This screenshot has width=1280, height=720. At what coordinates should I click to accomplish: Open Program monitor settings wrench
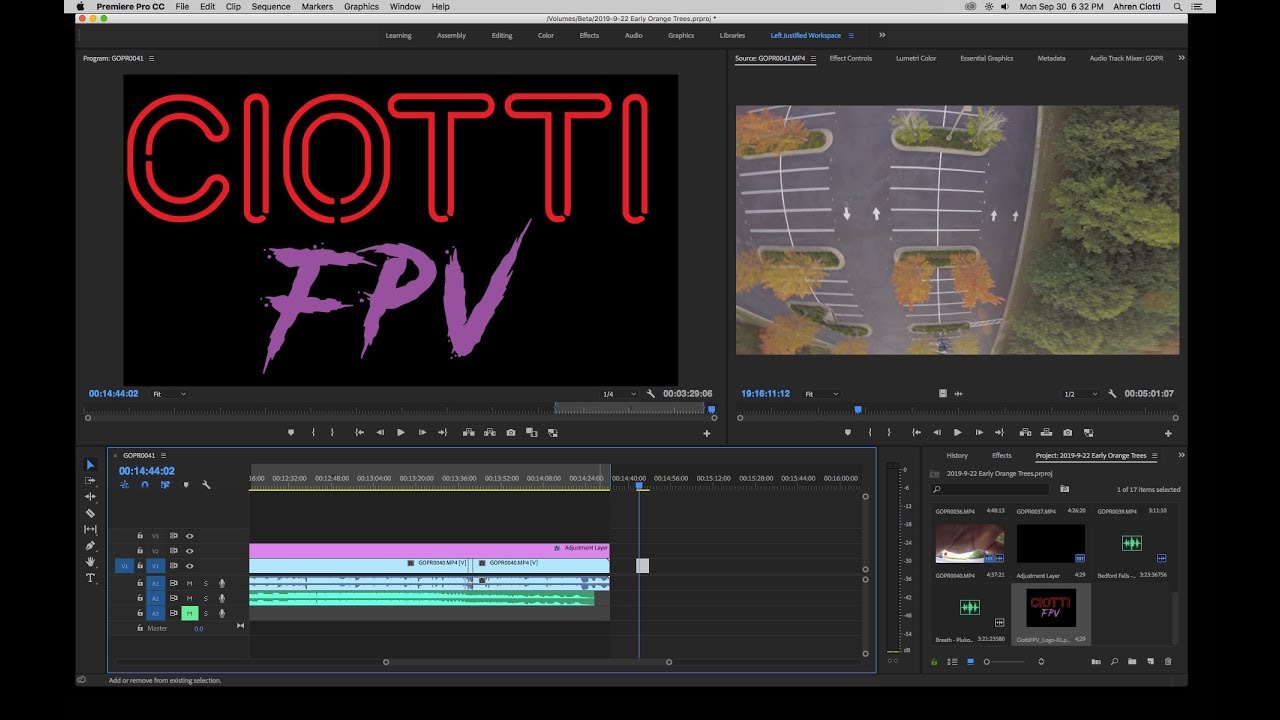[650, 394]
